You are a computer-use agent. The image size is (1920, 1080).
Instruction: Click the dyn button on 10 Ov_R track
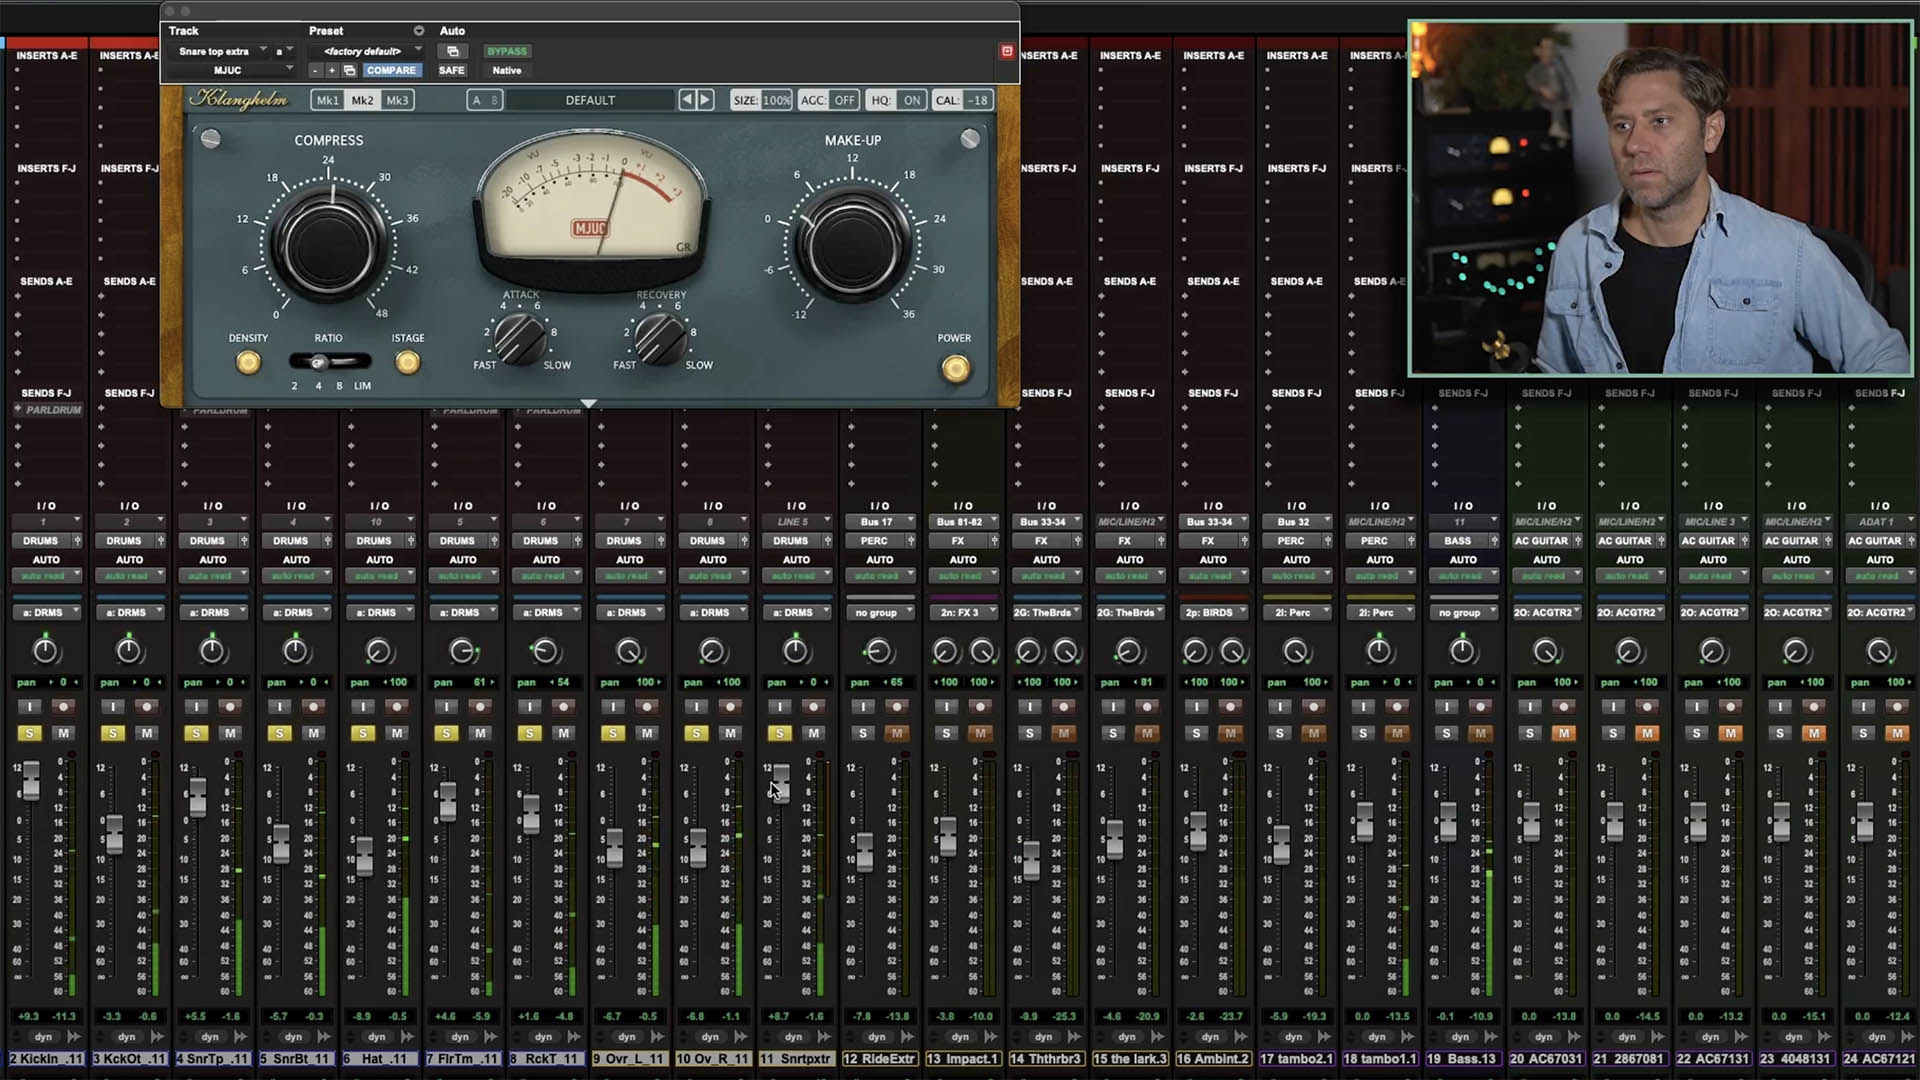tap(710, 1036)
